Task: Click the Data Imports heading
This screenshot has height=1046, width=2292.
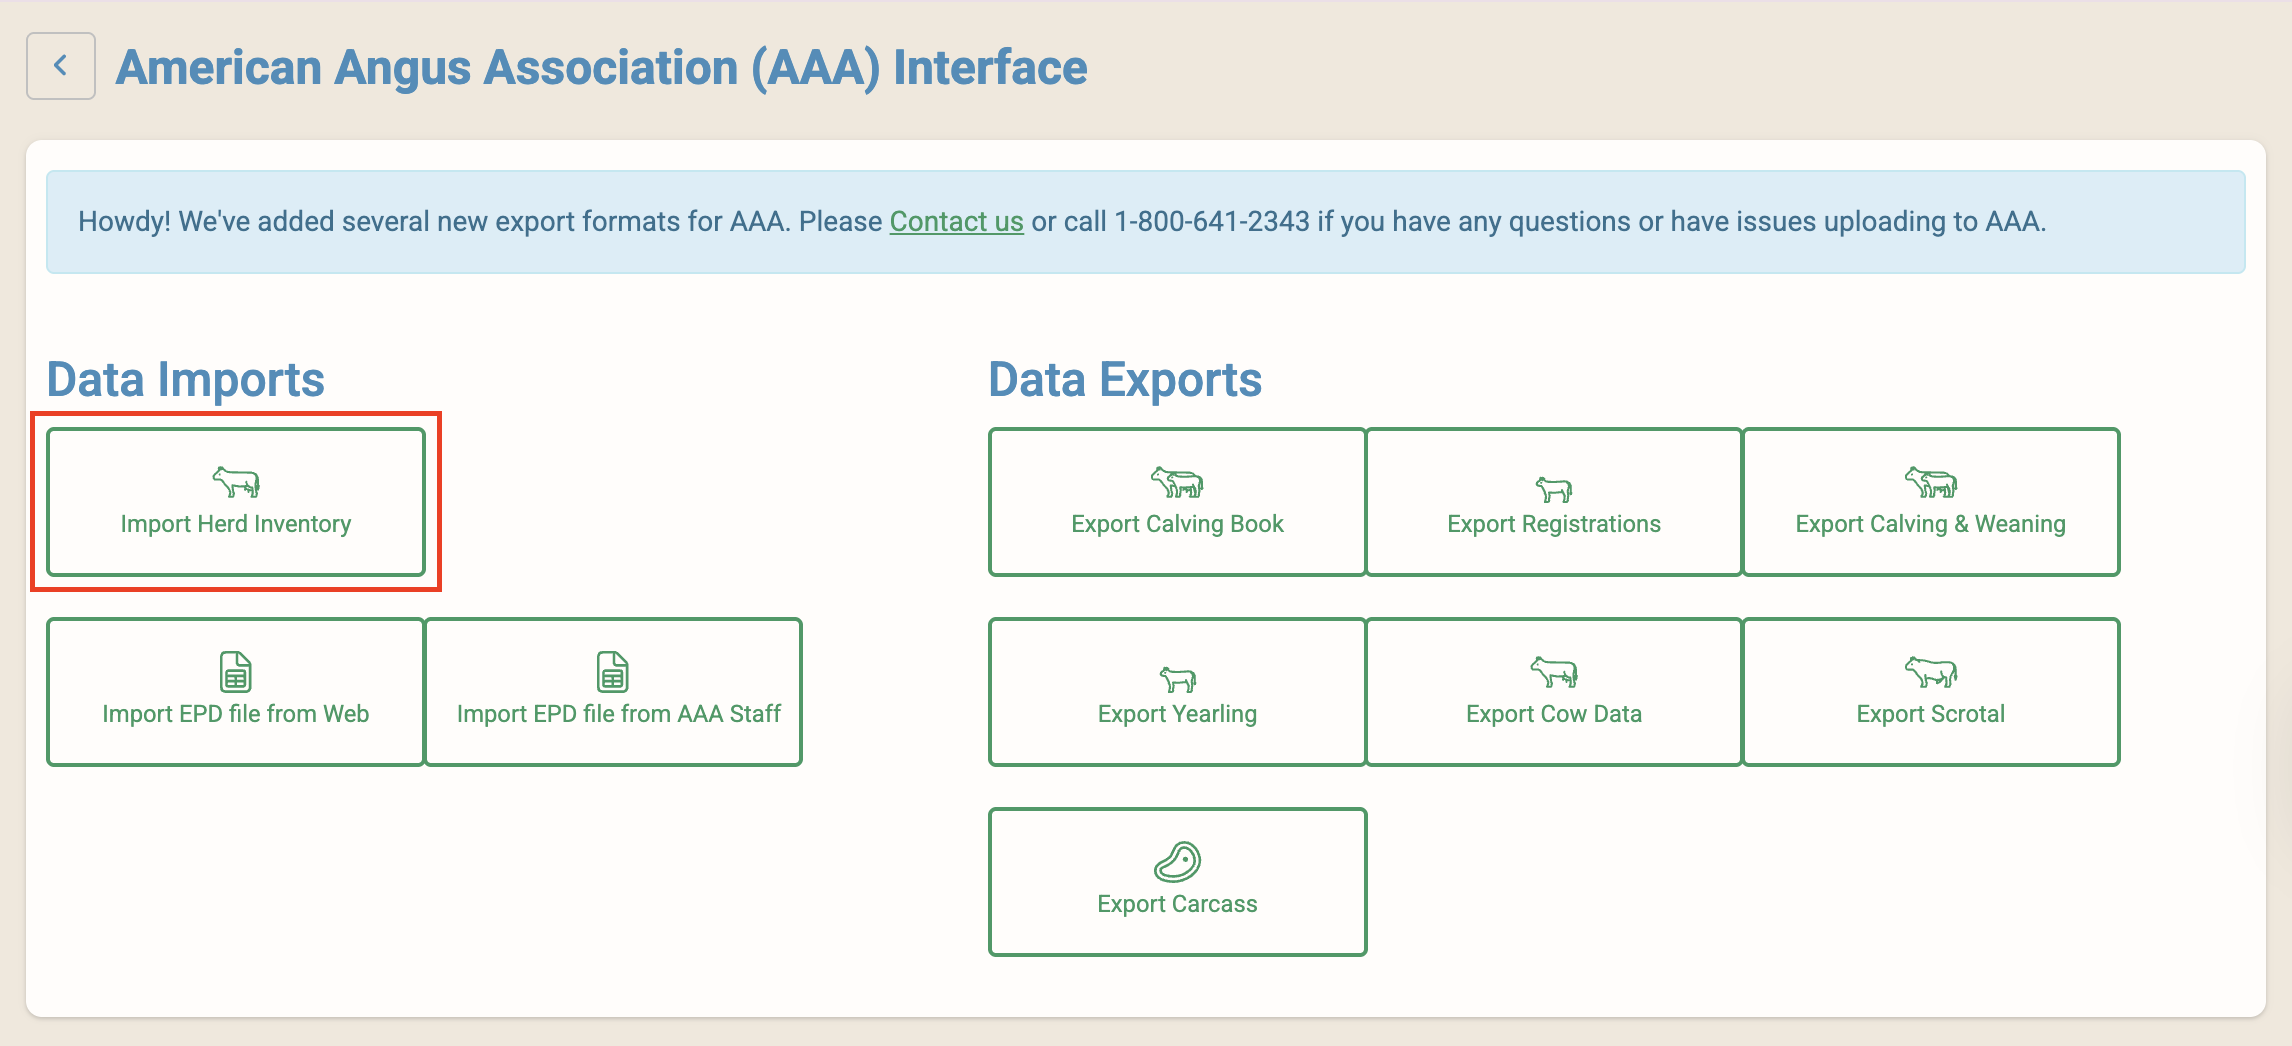Action: (x=186, y=380)
